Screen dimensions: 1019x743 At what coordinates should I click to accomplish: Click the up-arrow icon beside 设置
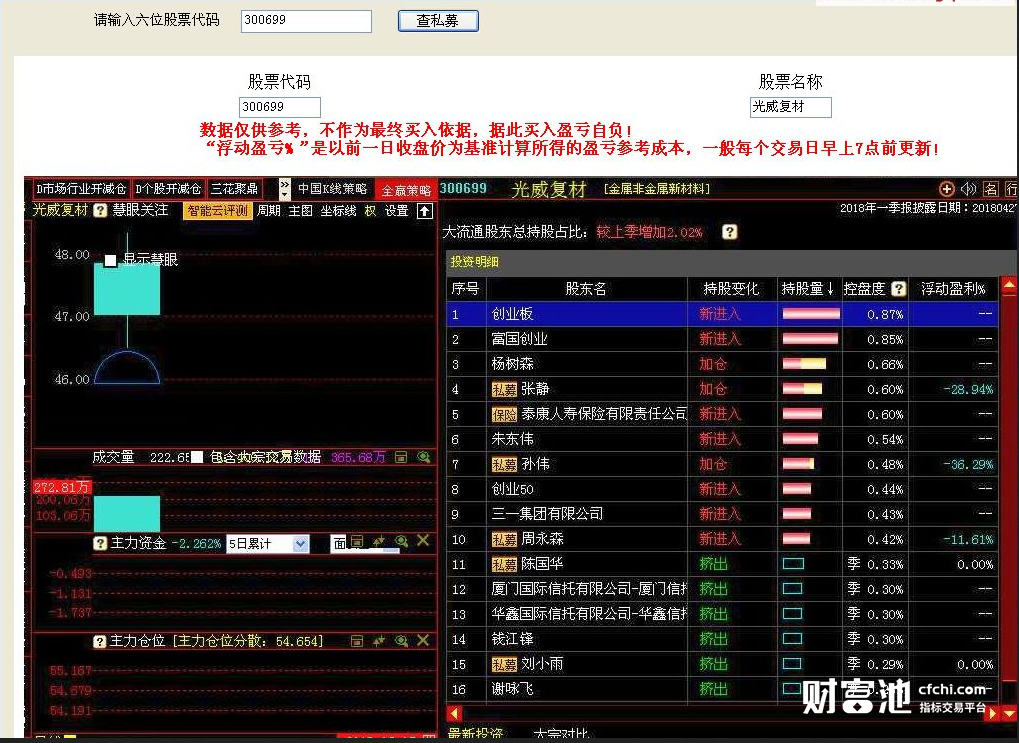(425, 211)
